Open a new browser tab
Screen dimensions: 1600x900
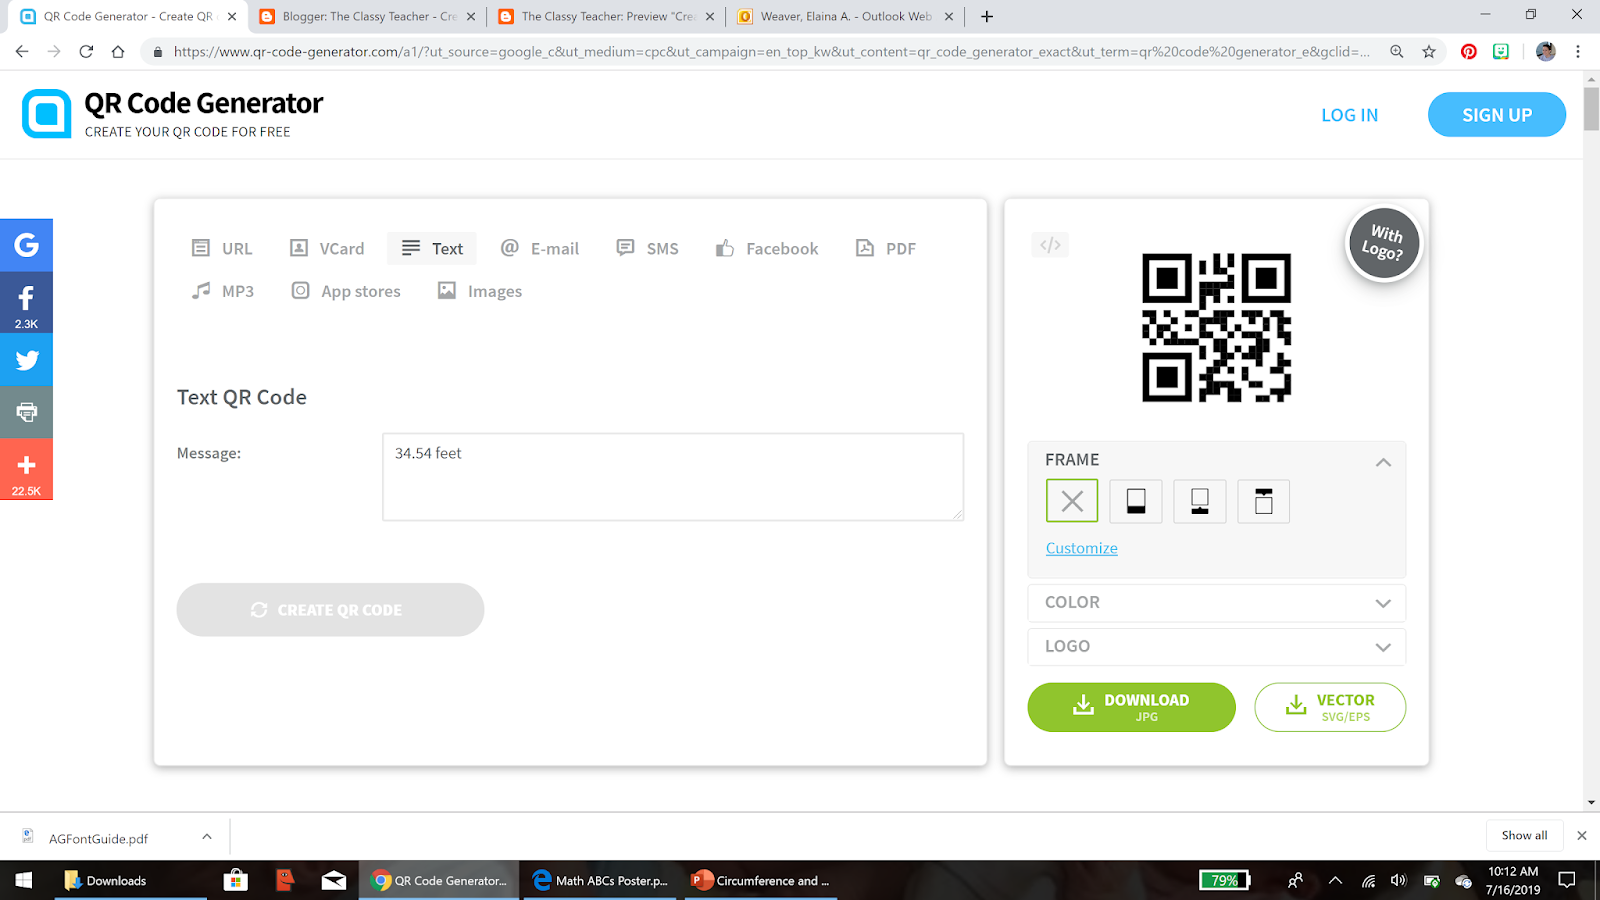coord(987,16)
